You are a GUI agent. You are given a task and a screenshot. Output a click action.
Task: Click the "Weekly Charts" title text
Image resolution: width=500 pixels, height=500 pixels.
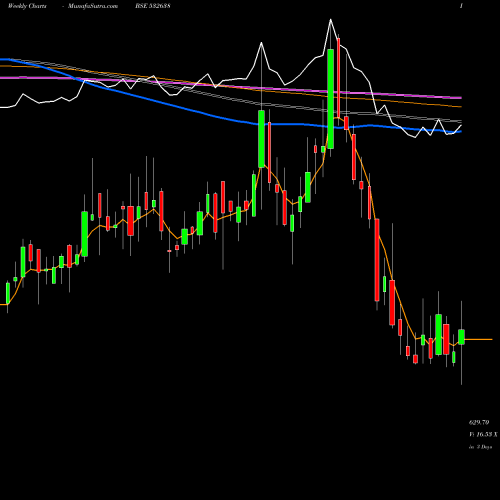coord(27,6)
